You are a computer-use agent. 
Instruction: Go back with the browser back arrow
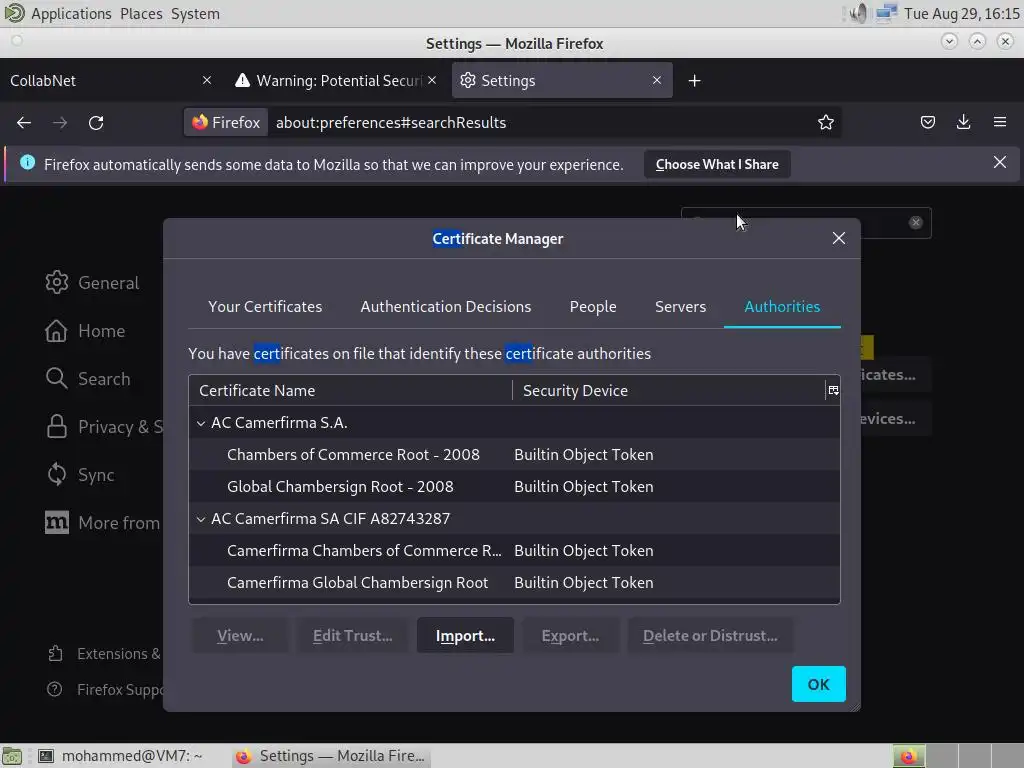coord(24,123)
